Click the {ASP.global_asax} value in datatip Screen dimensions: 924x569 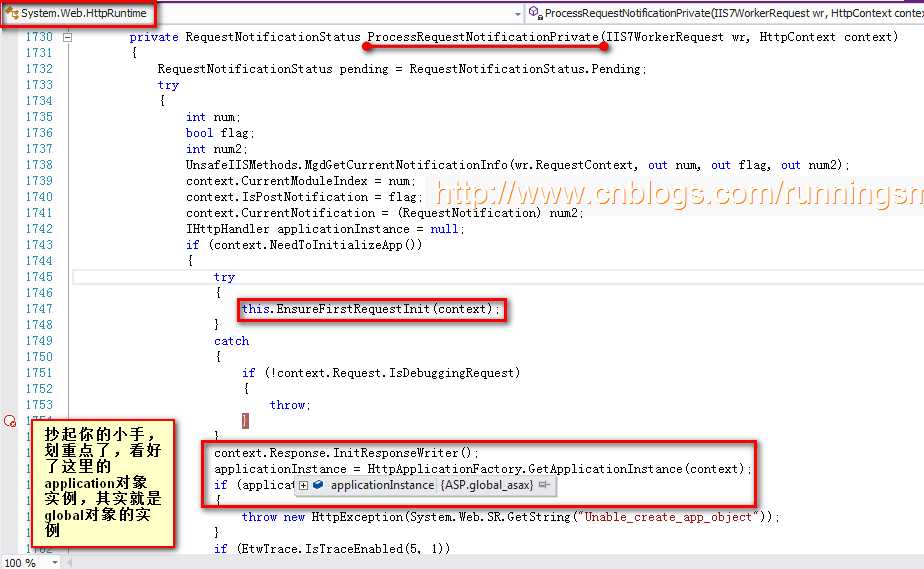(486, 485)
